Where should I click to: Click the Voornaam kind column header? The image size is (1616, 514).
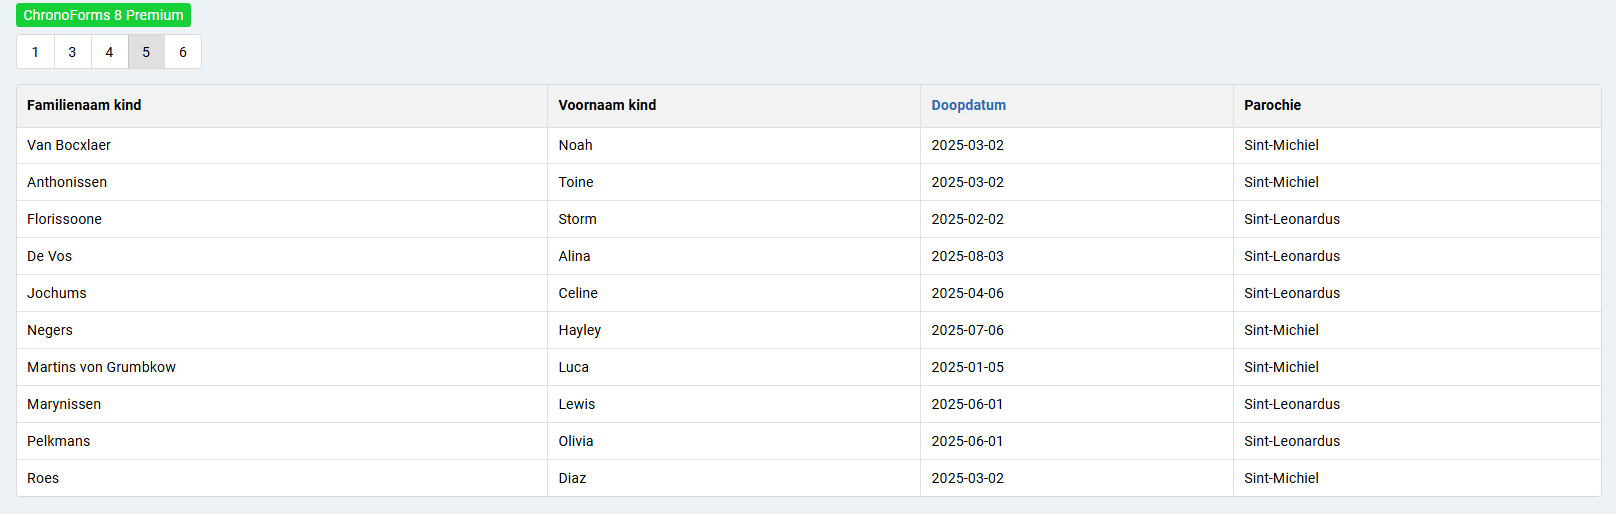[x=607, y=105]
